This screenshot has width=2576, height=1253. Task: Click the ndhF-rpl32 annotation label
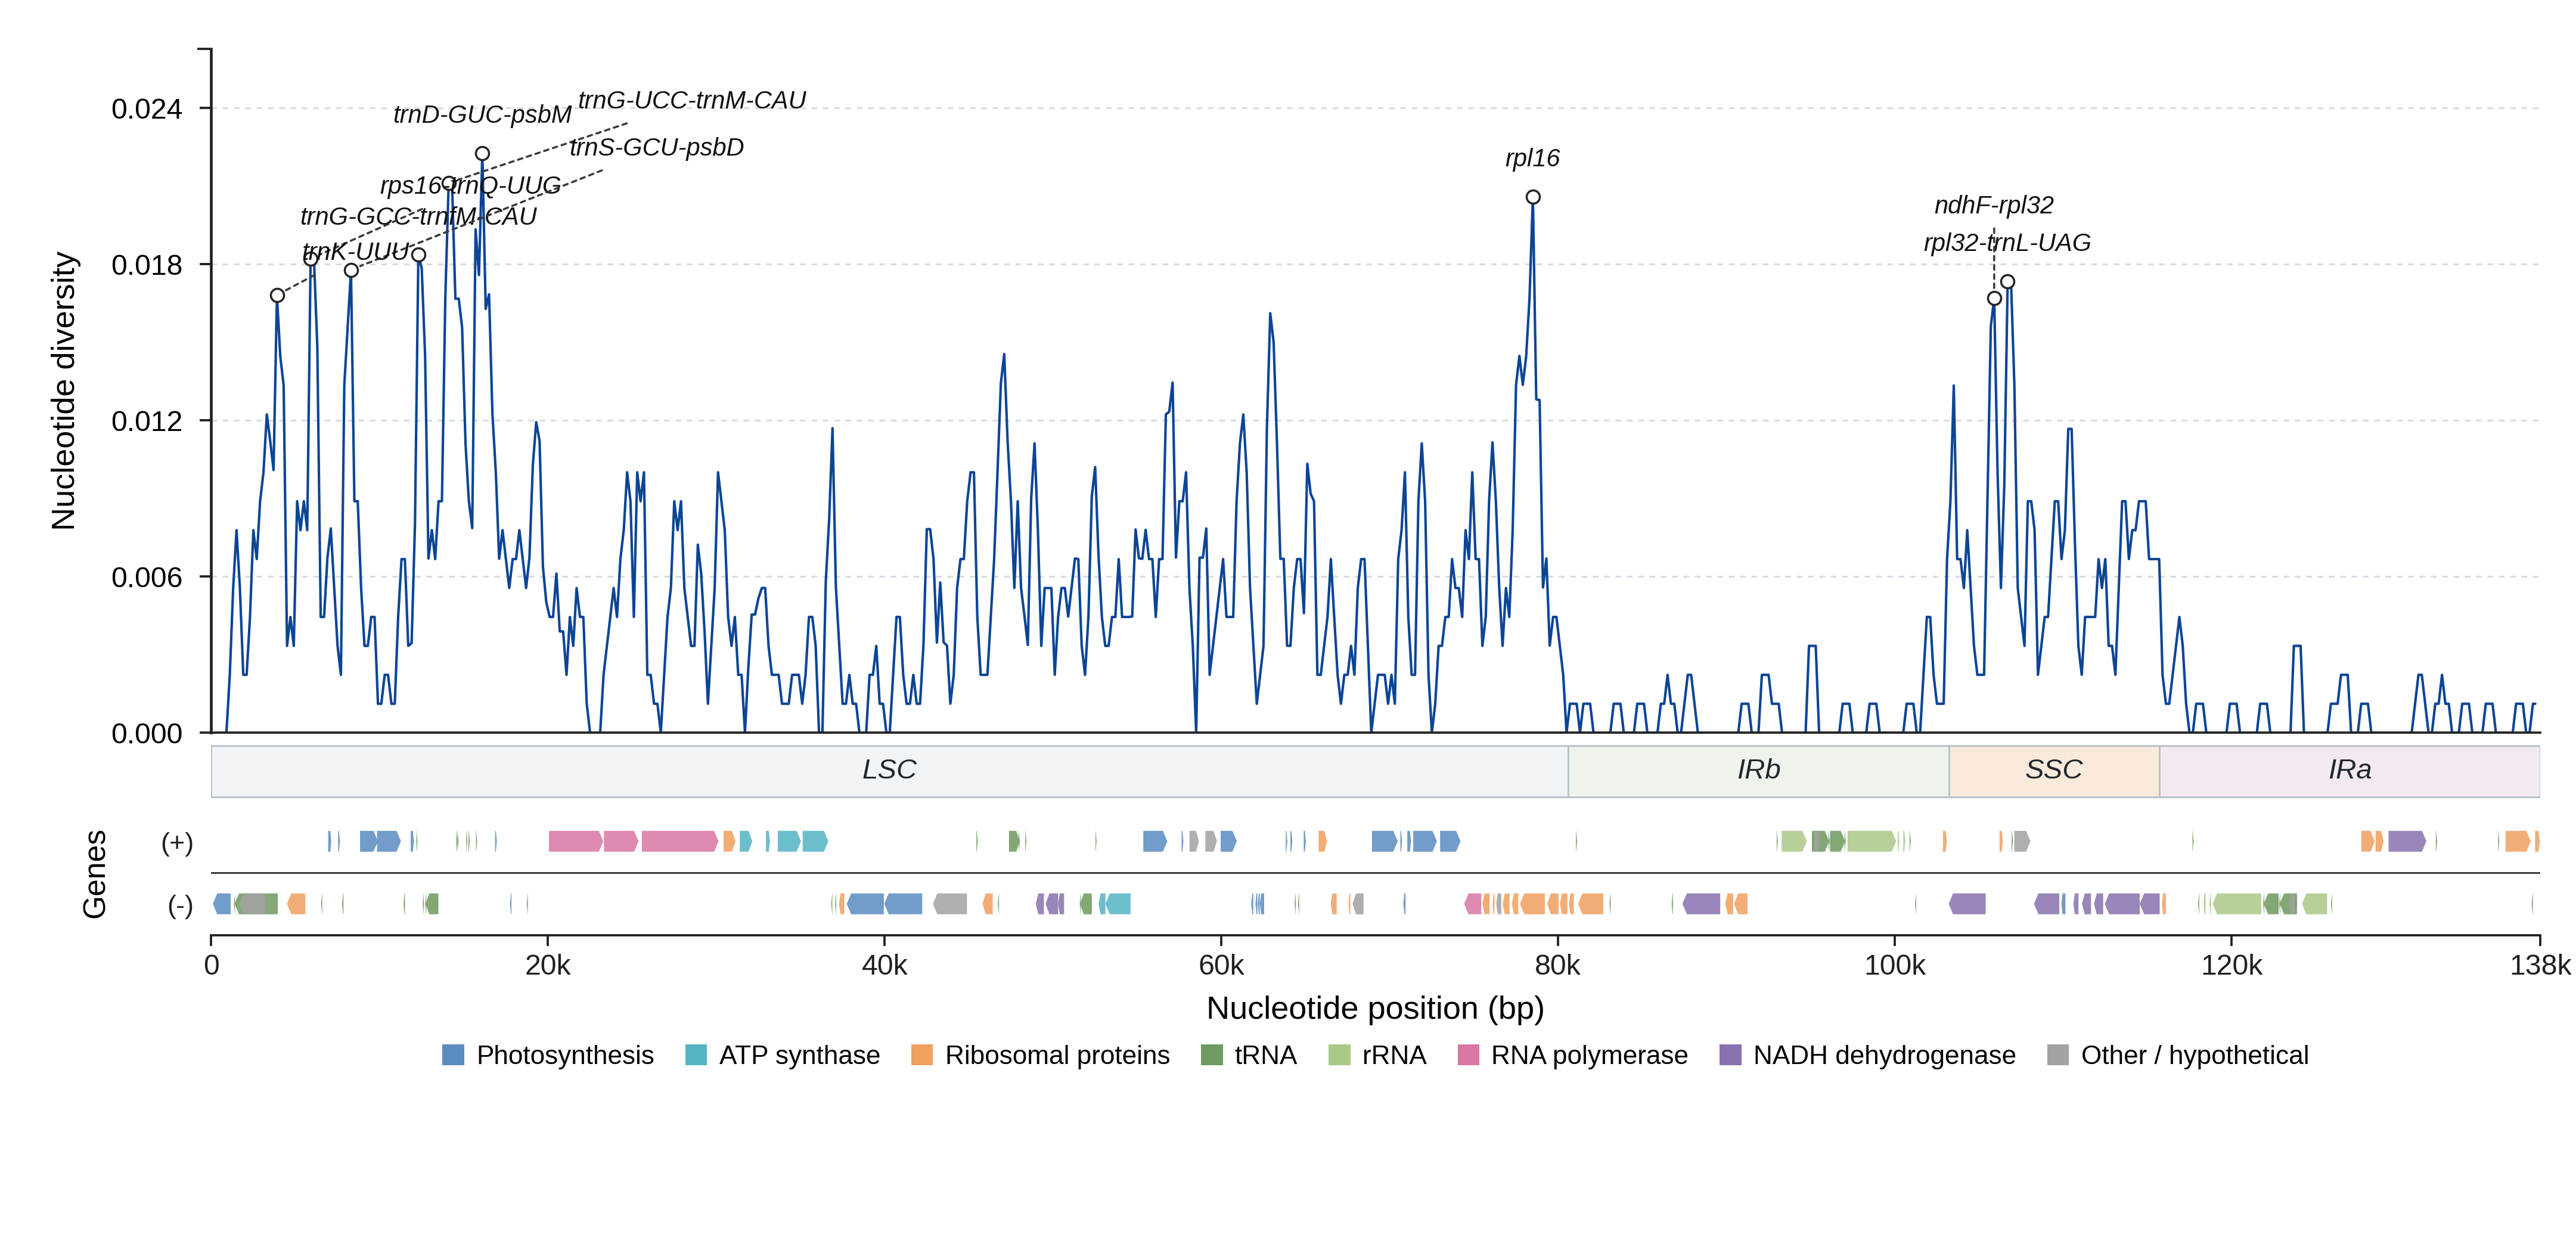point(1993,205)
